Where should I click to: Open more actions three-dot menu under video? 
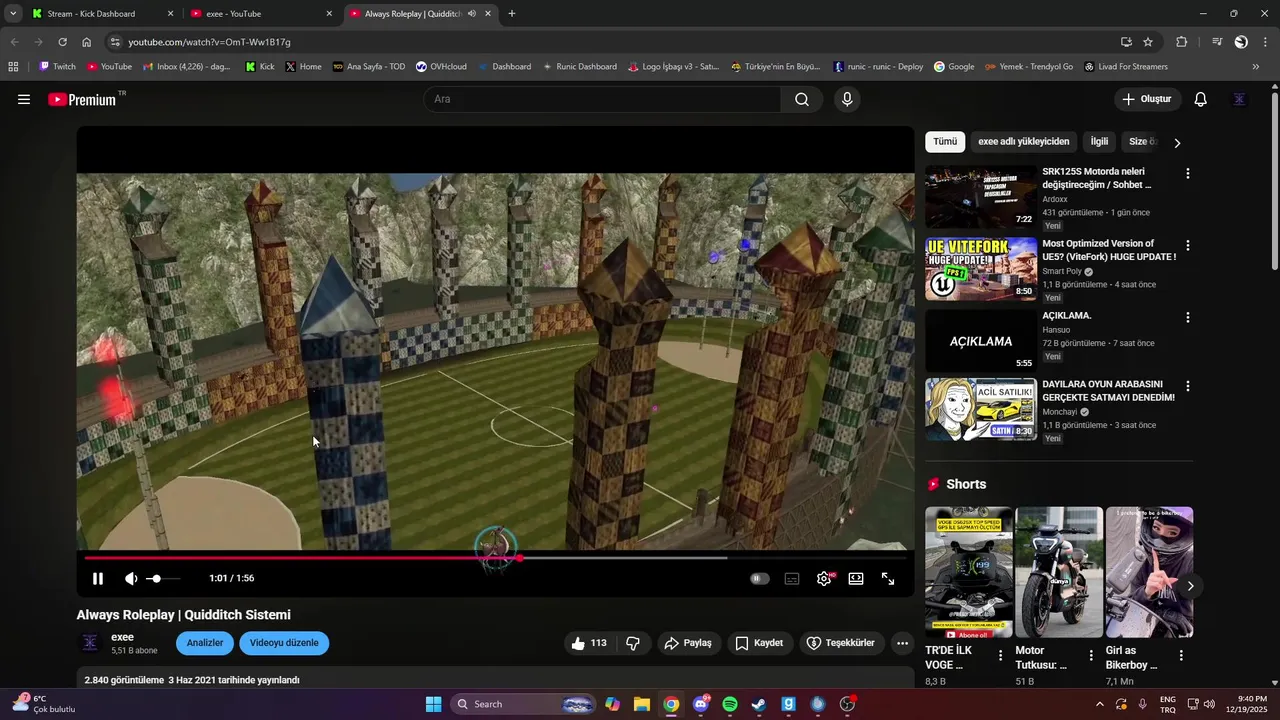coord(902,643)
